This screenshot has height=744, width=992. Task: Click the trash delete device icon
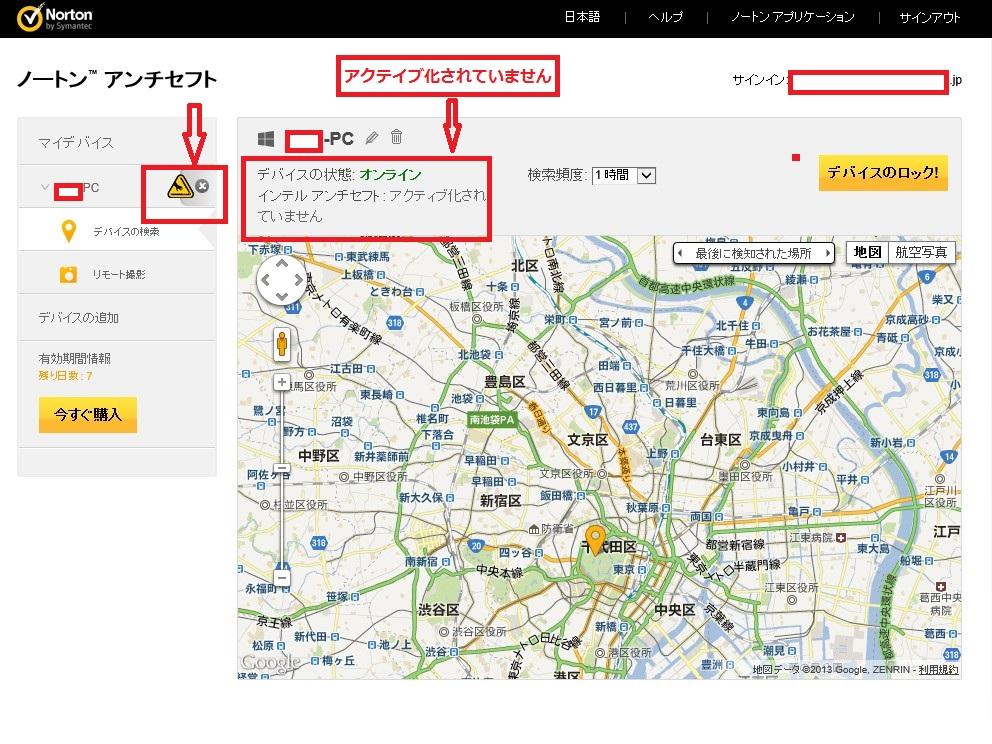coord(397,137)
